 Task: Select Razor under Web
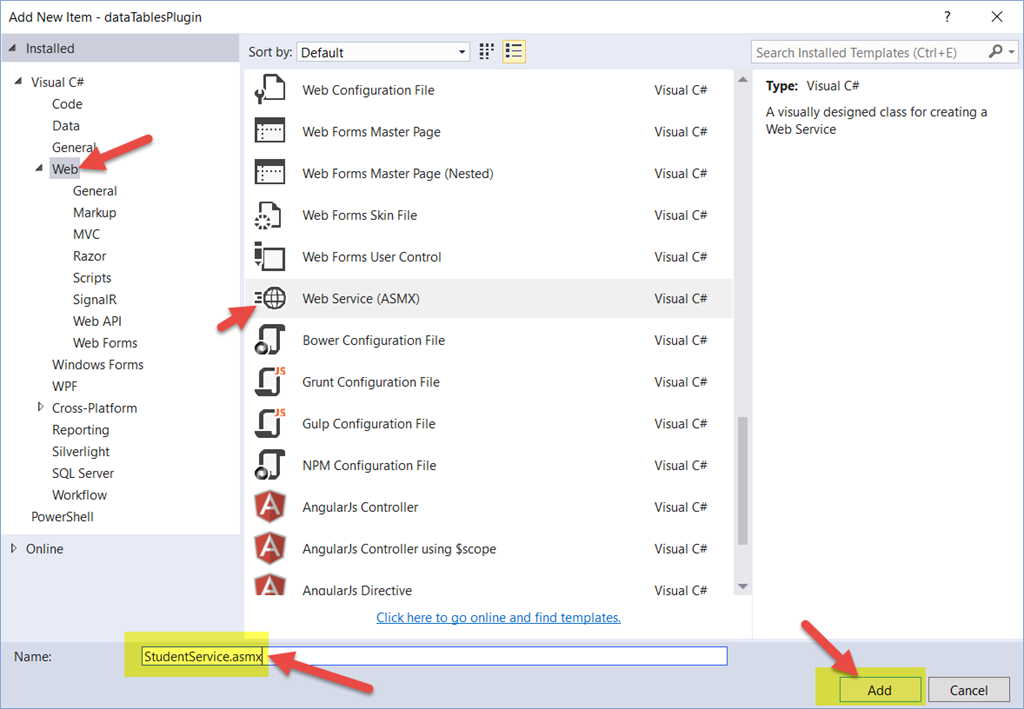[x=89, y=256]
